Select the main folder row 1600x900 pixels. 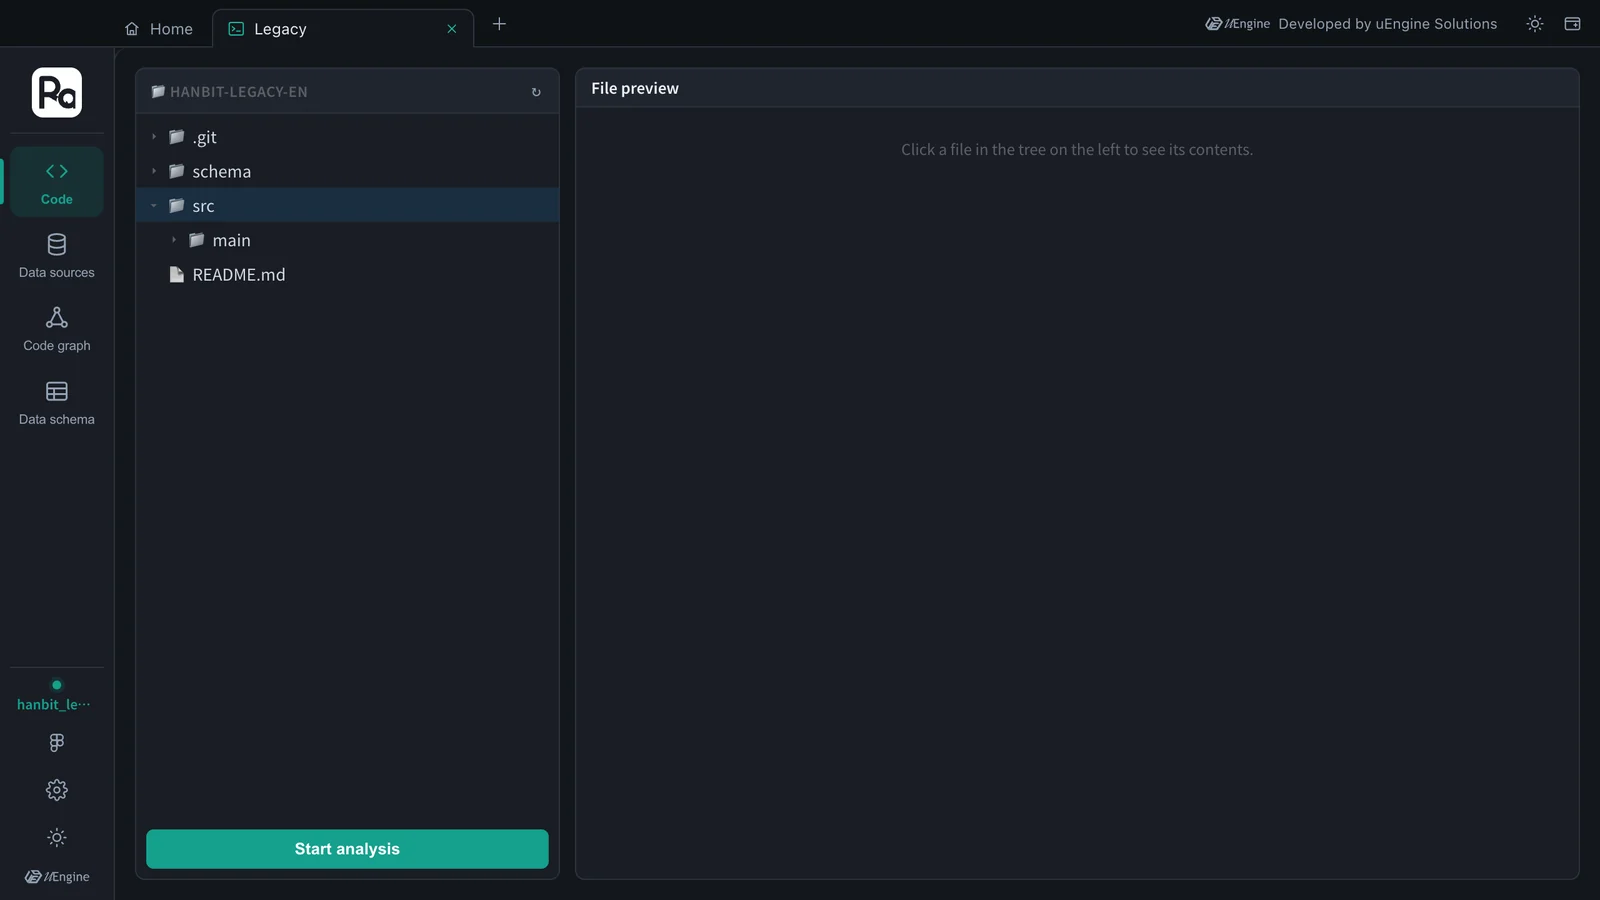pos(347,240)
